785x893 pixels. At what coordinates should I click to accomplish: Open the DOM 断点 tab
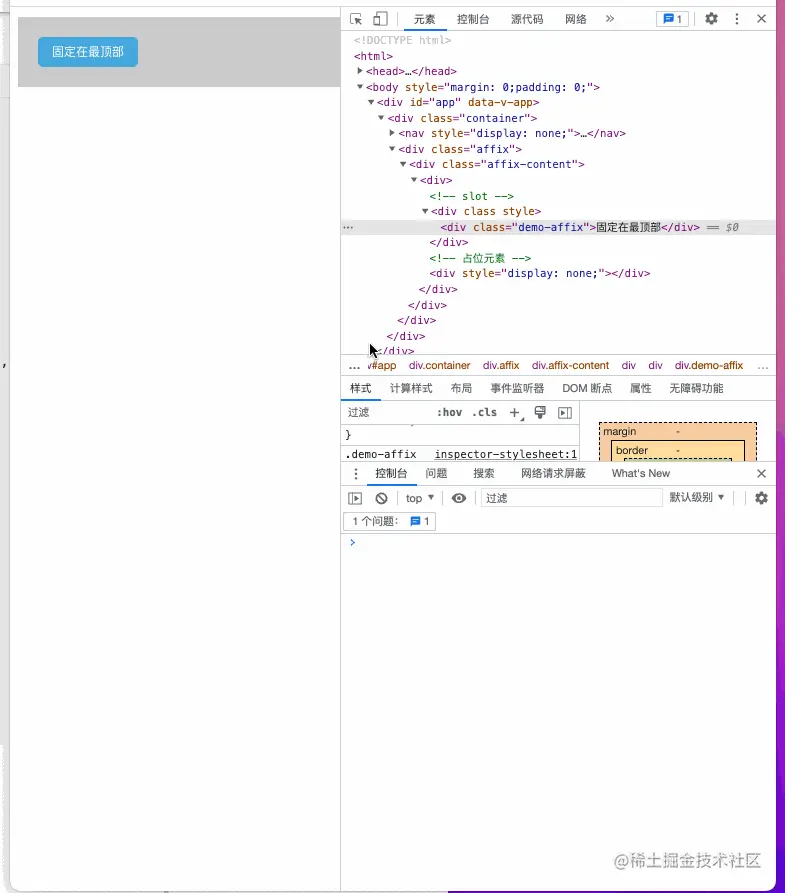click(587, 388)
